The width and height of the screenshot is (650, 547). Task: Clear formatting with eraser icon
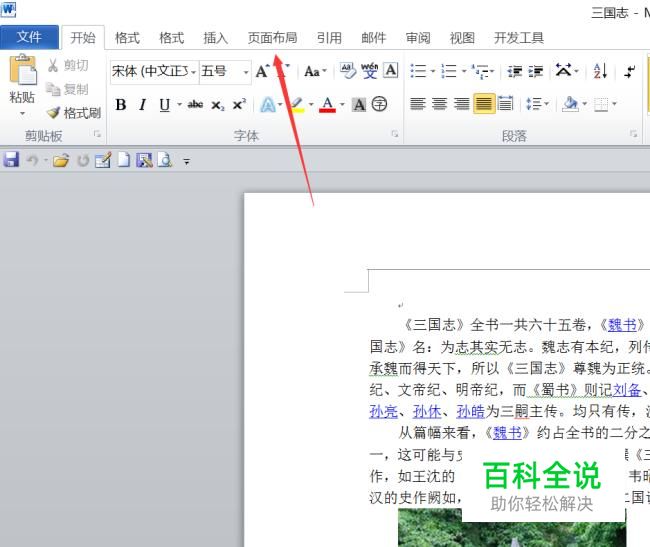click(x=348, y=71)
